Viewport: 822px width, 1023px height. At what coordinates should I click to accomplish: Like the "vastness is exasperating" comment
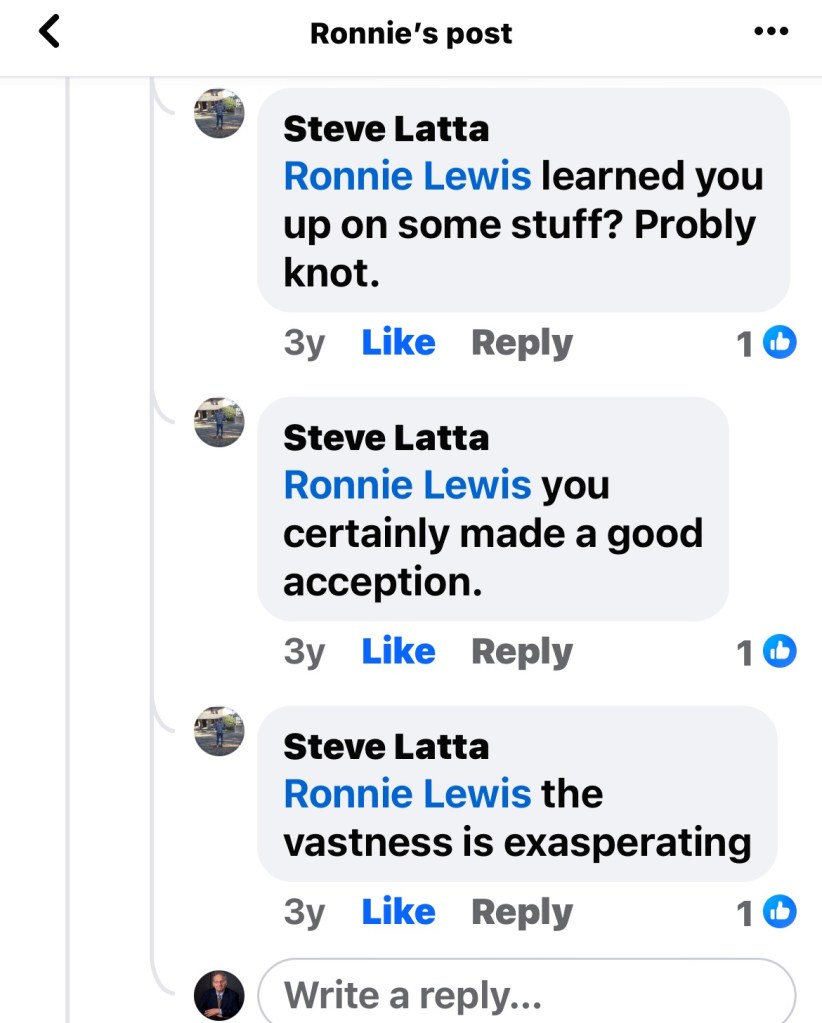click(398, 912)
